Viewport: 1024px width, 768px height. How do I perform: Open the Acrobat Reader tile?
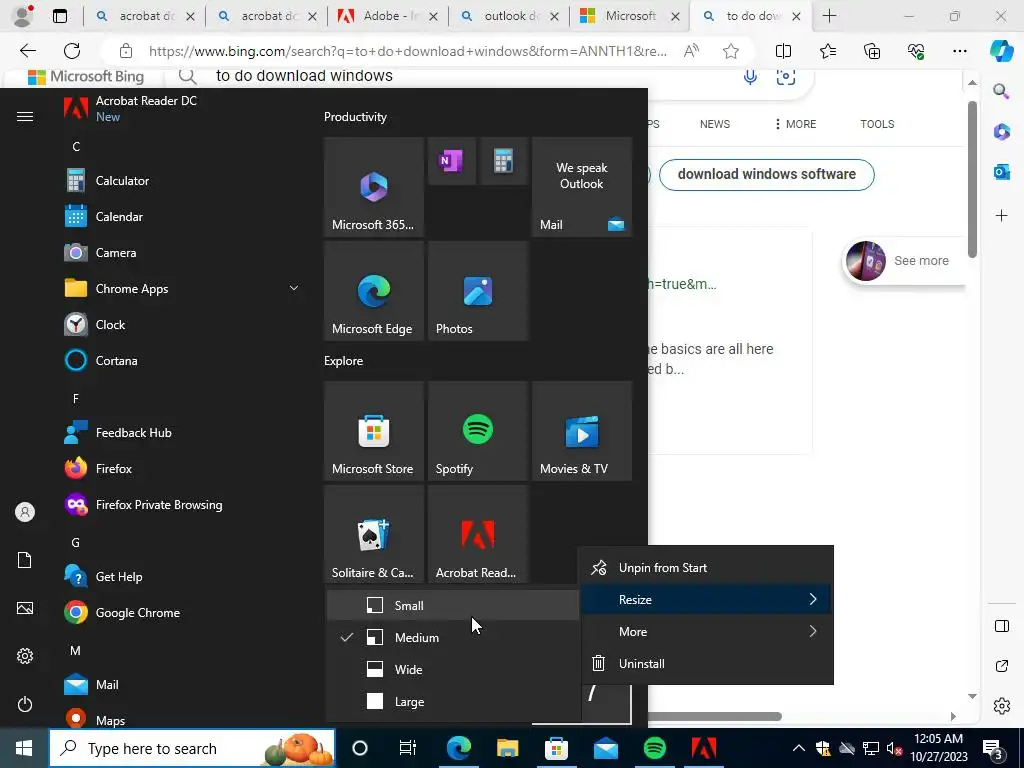coord(478,535)
